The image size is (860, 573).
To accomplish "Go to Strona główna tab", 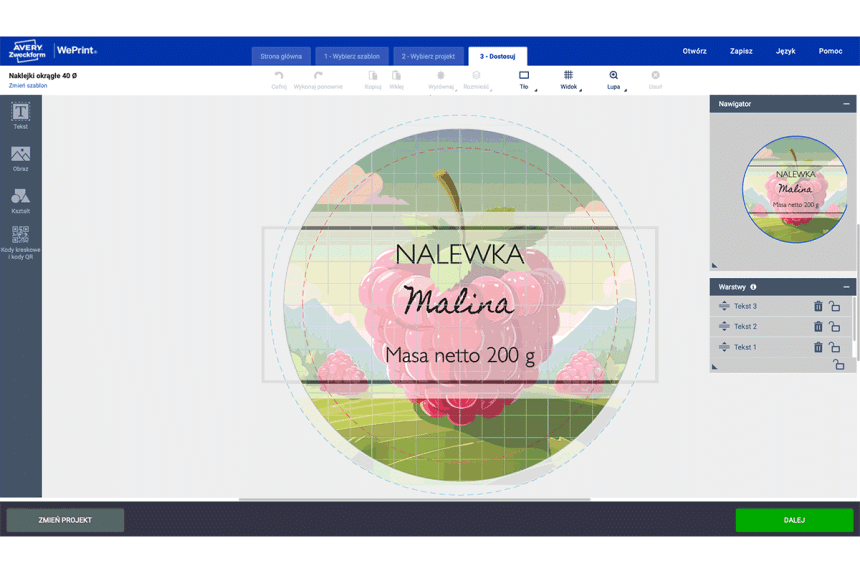I will click(x=281, y=56).
